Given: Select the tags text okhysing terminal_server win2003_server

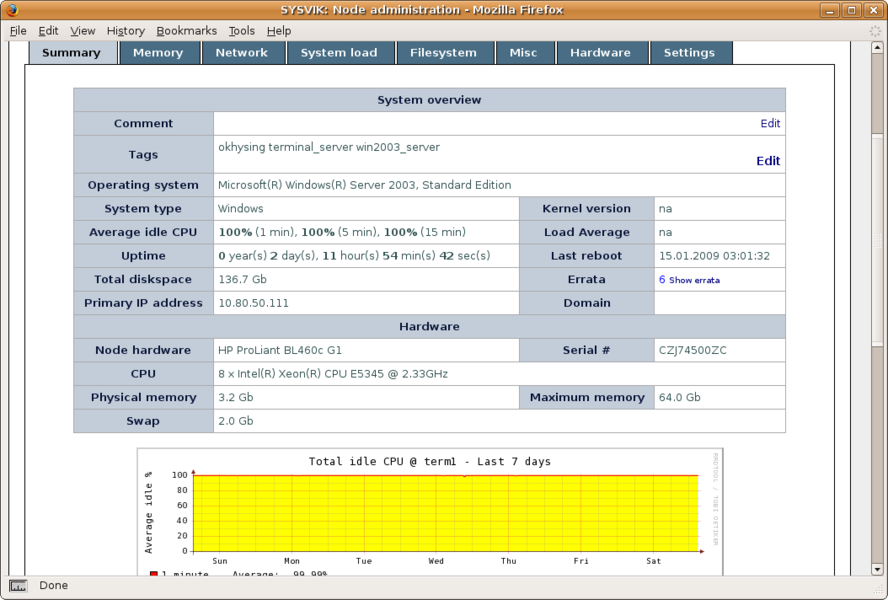Looking at the screenshot, I should [x=329, y=147].
